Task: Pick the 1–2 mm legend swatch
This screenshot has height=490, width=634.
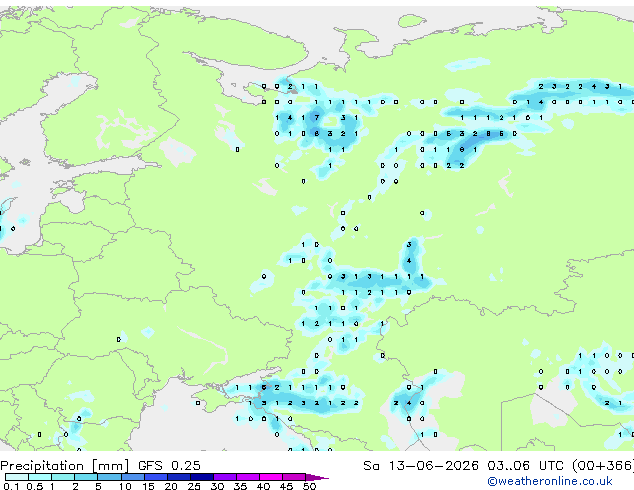Action: pyautogui.click(x=63, y=477)
